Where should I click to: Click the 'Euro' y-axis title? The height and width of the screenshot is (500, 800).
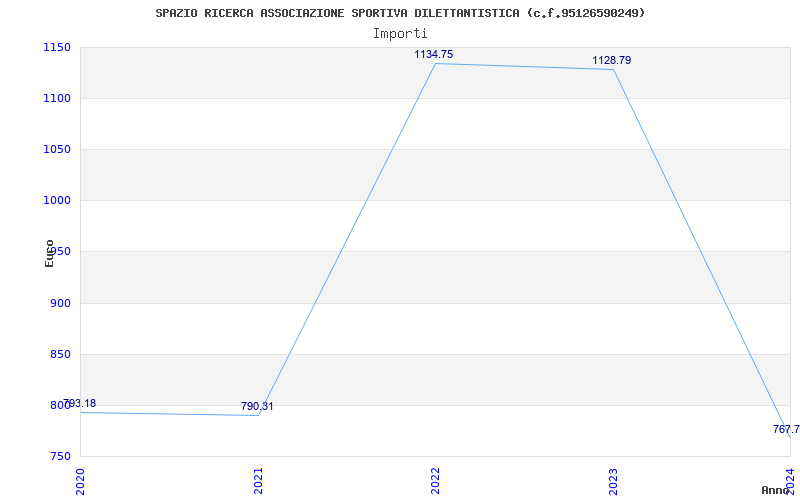pos(49,254)
